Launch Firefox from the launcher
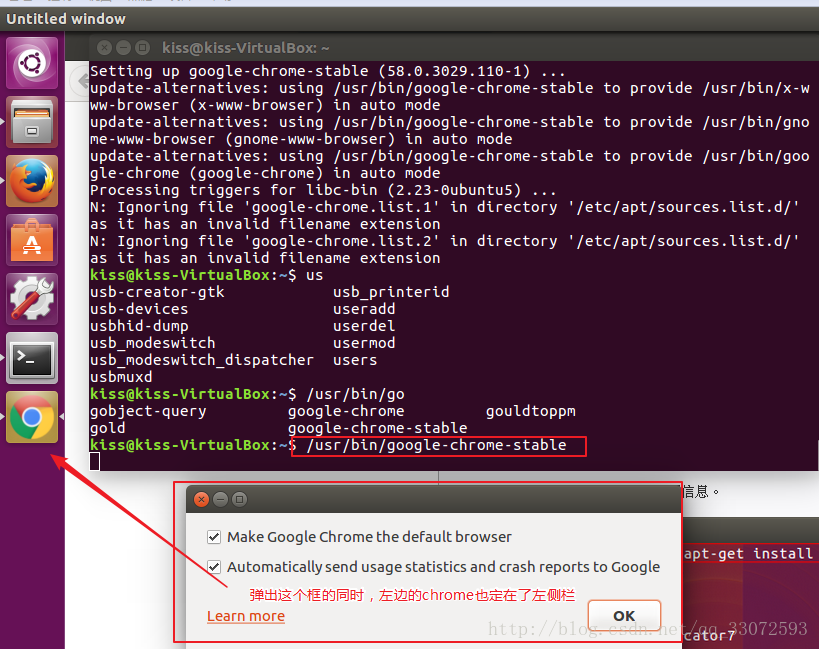 pos(32,181)
